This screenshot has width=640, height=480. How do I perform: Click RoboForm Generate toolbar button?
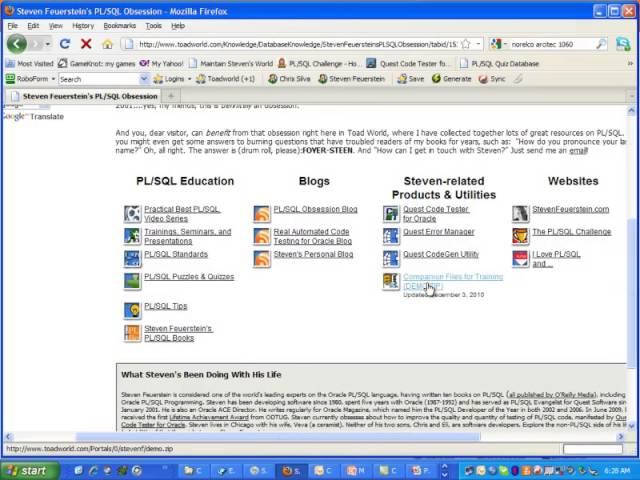tap(451, 79)
